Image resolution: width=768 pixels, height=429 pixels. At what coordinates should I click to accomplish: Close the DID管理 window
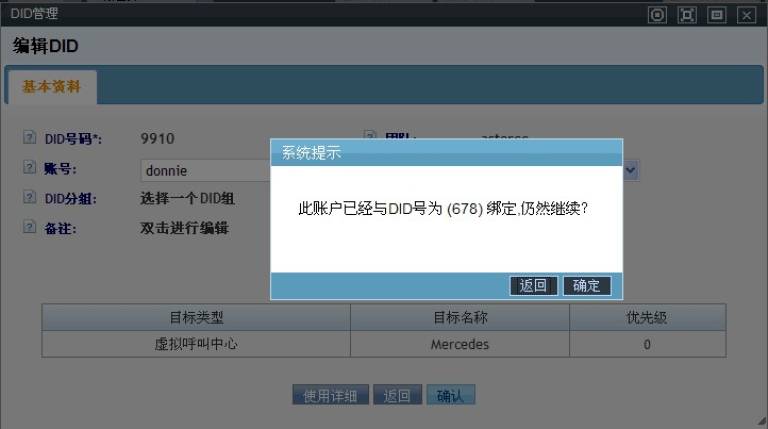746,14
